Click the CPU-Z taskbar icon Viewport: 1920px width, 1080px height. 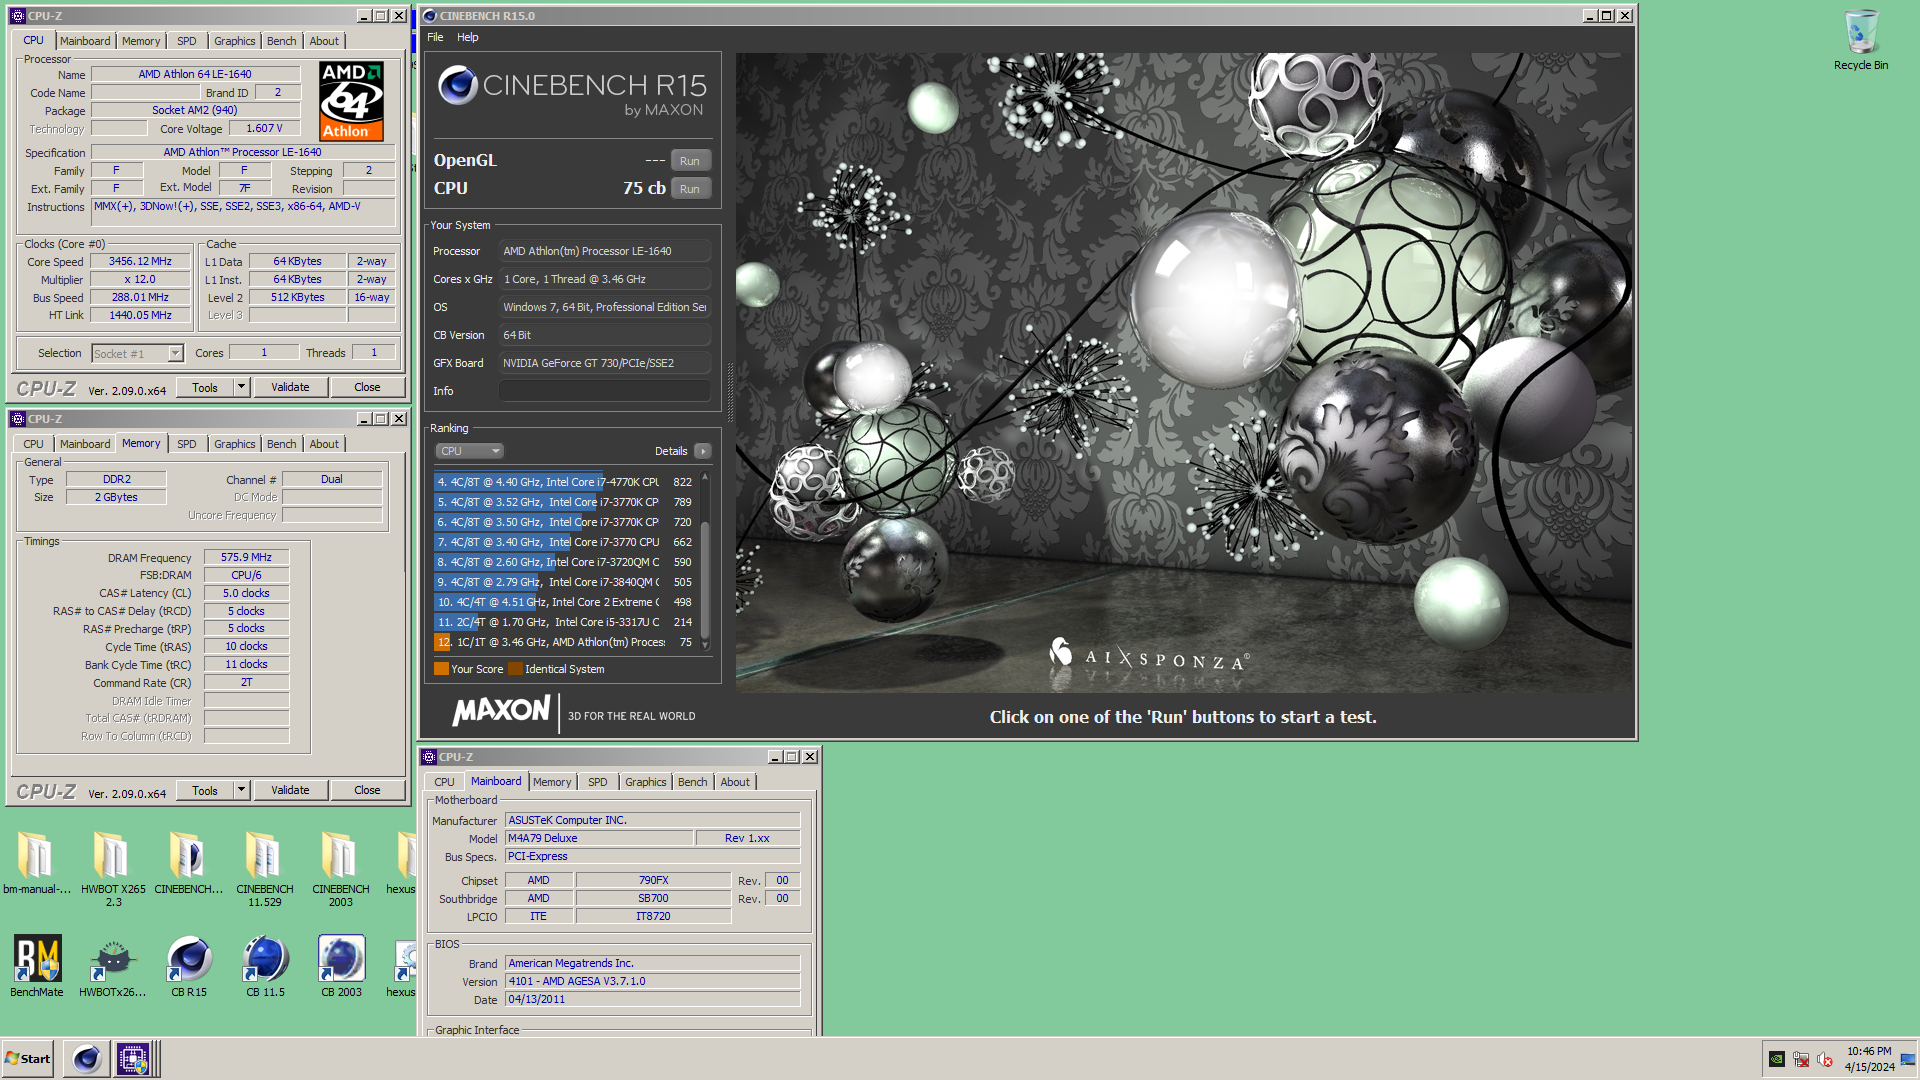pyautogui.click(x=133, y=1058)
